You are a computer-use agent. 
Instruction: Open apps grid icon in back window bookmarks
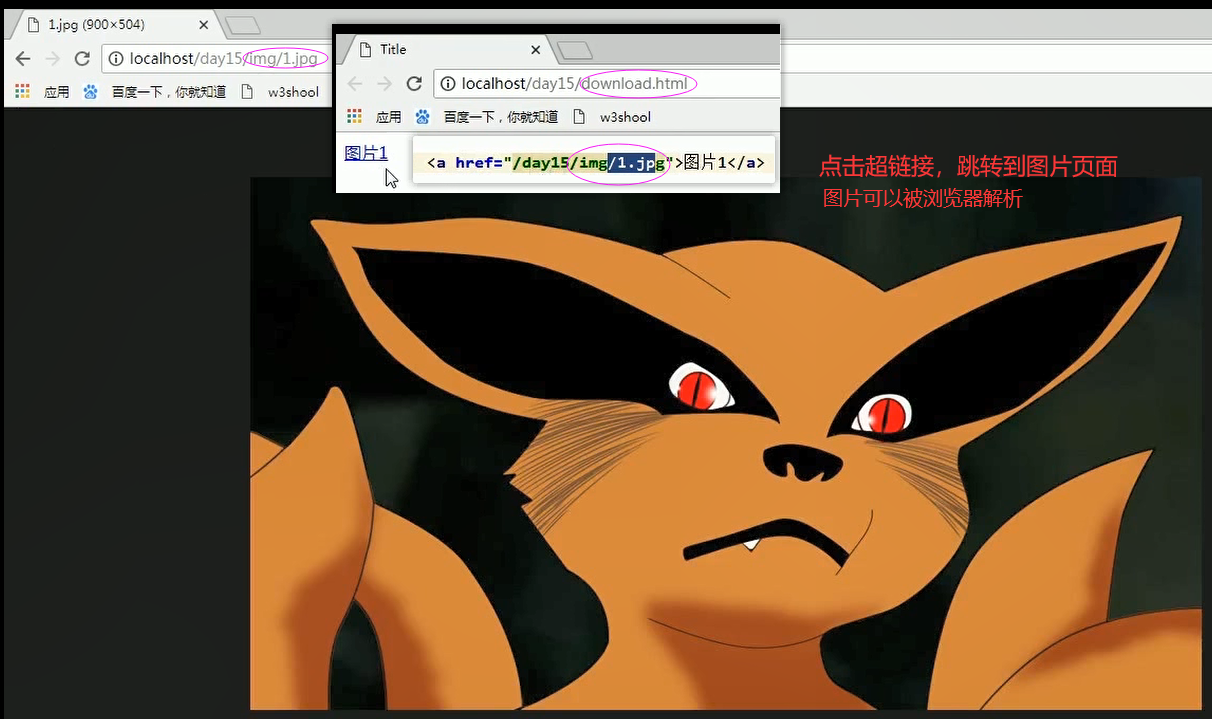point(23,92)
